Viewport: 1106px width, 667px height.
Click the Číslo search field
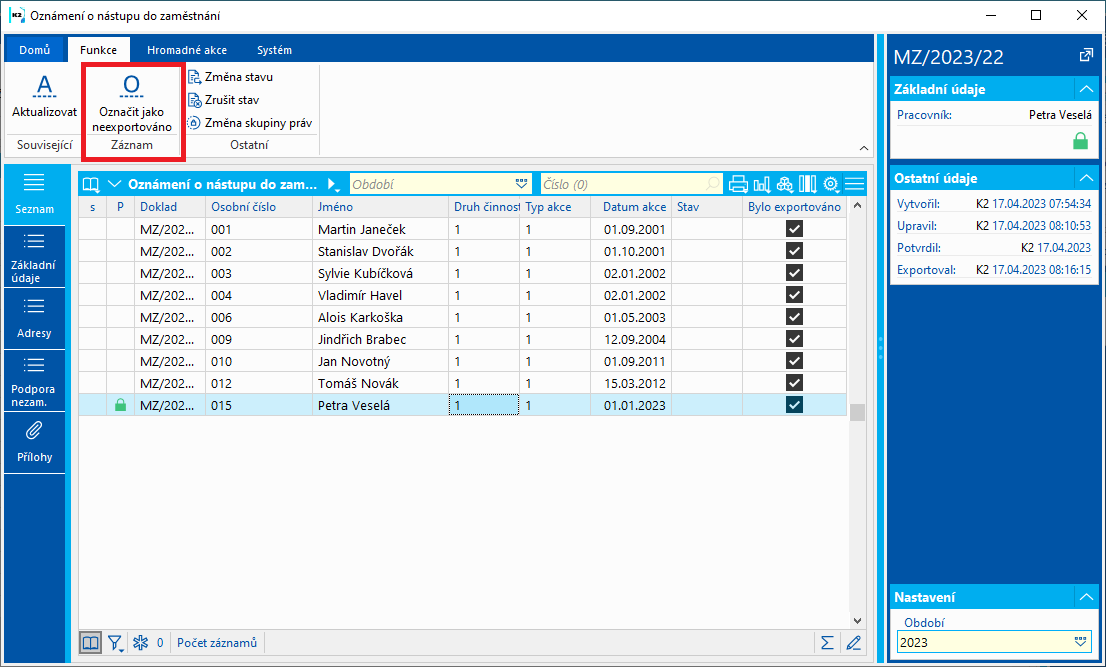point(631,185)
